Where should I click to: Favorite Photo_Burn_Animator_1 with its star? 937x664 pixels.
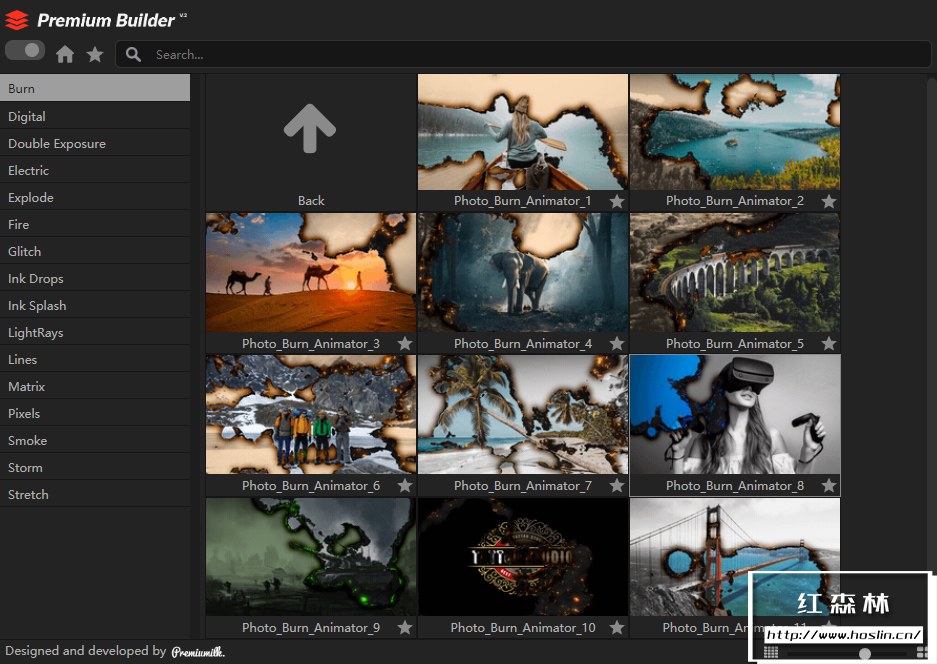click(617, 201)
